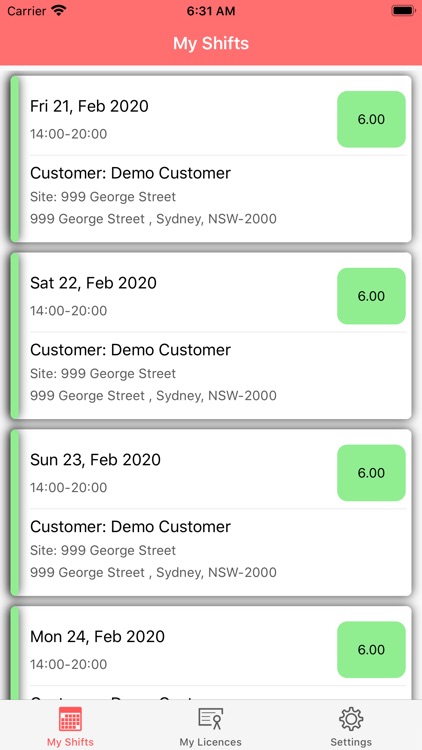The image size is (422, 750).
Task: Switch to the Settings tab label
Action: (x=351, y=742)
